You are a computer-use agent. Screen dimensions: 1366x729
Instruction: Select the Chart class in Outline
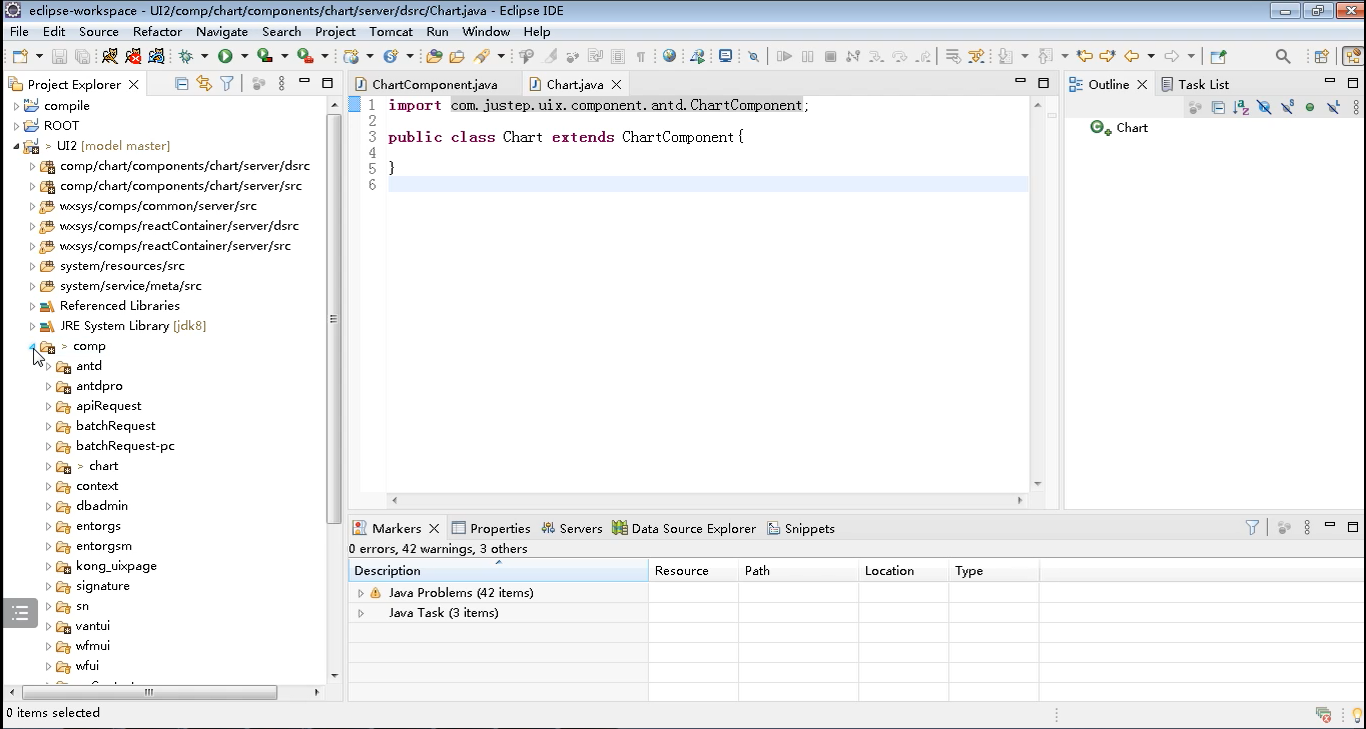pos(1131,128)
